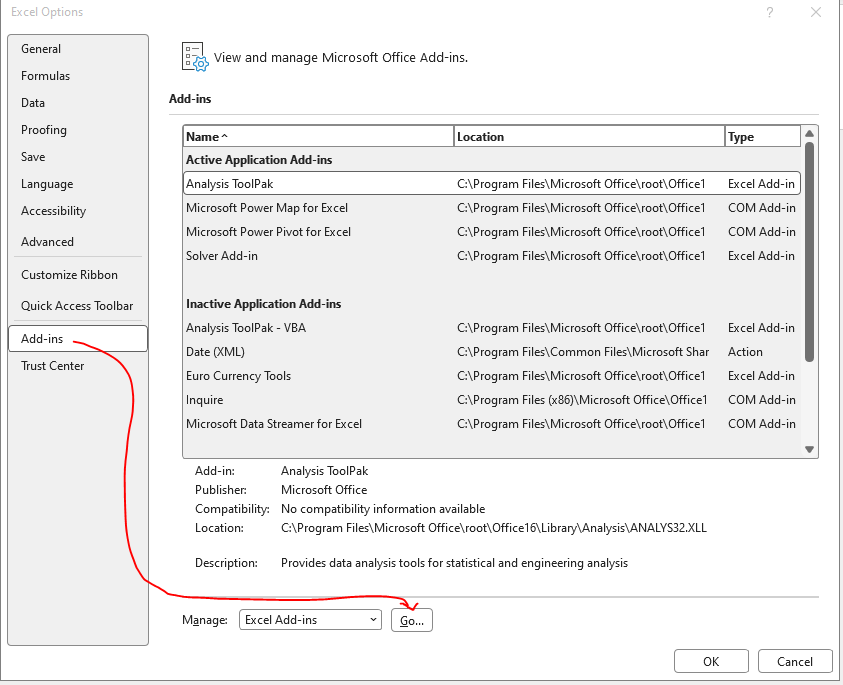Open the Manage add-ins dropdown
Viewport: 843px width, 685px height.
pyautogui.click(x=310, y=620)
